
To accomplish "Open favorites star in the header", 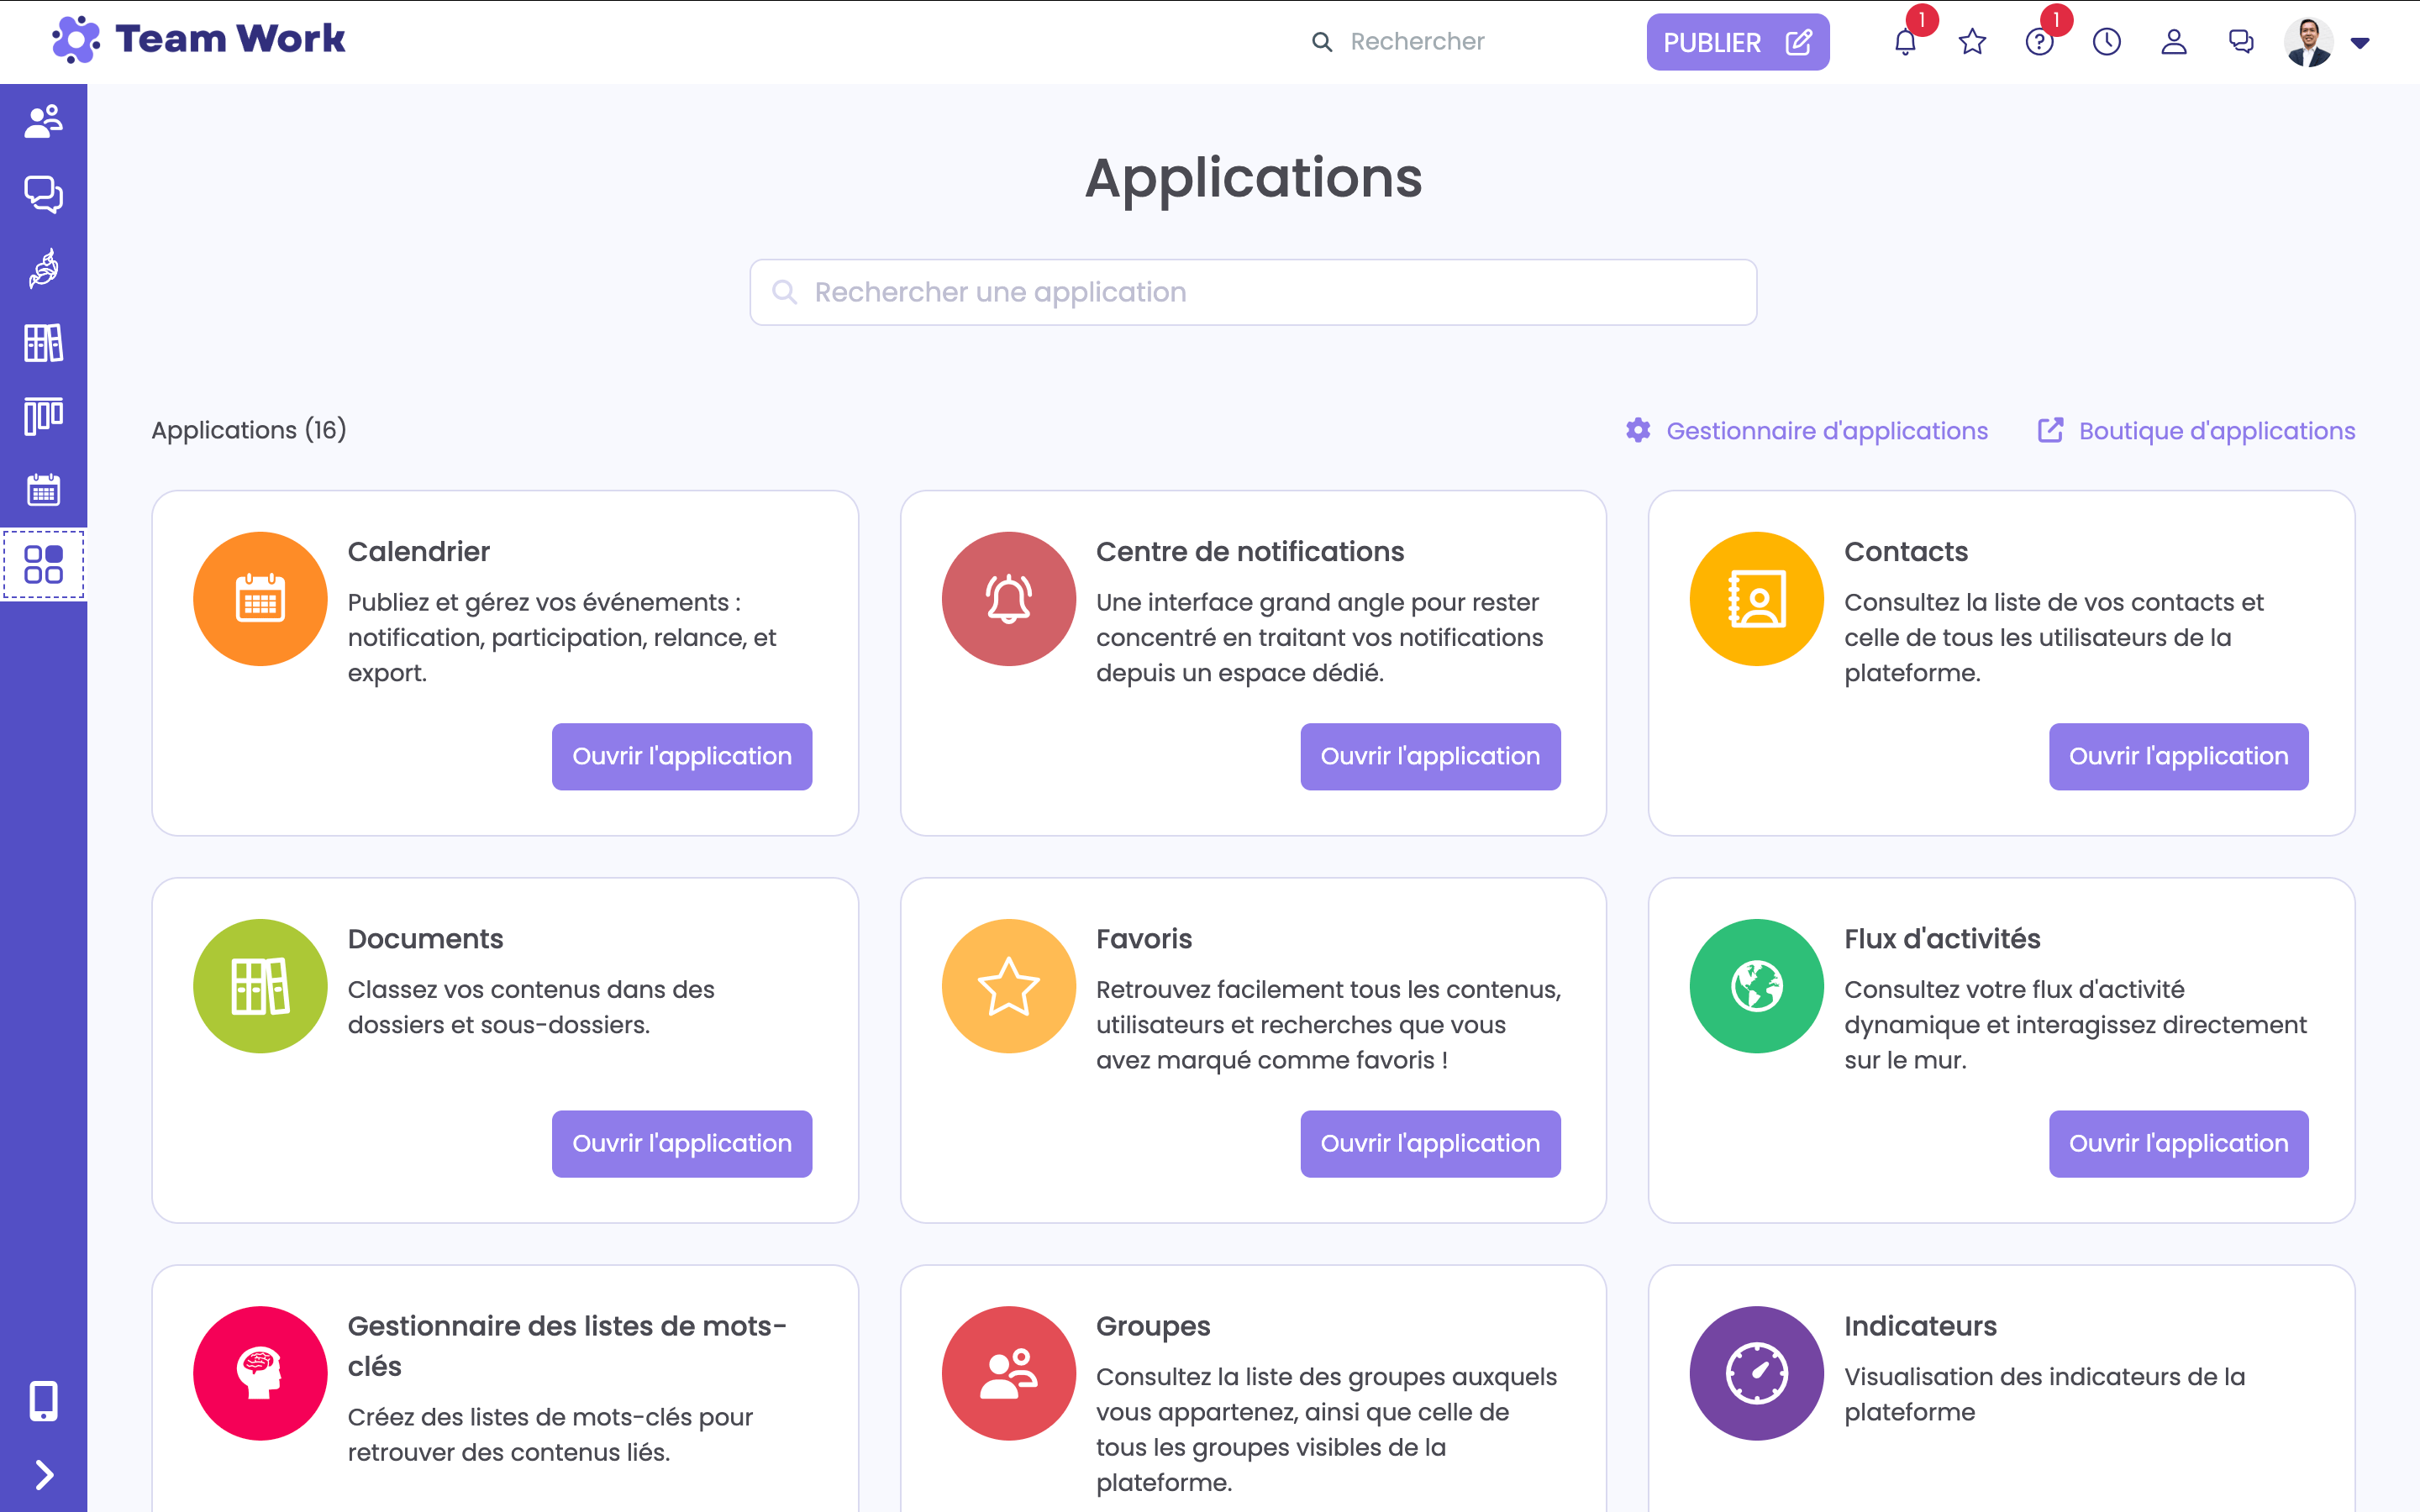I will (1972, 42).
